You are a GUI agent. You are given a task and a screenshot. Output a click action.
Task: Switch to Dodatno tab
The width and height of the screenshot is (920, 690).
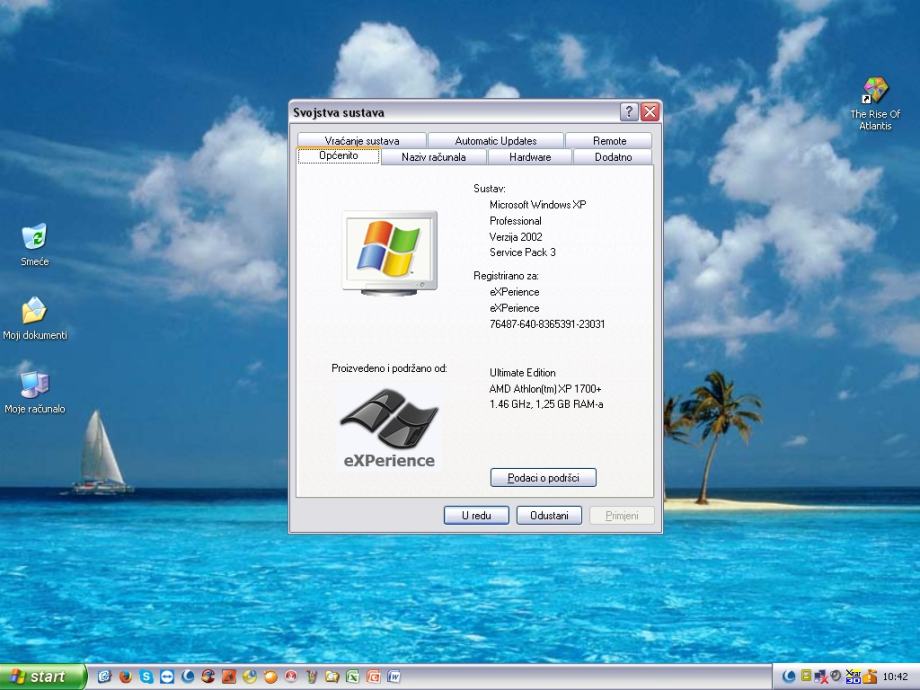(x=613, y=157)
